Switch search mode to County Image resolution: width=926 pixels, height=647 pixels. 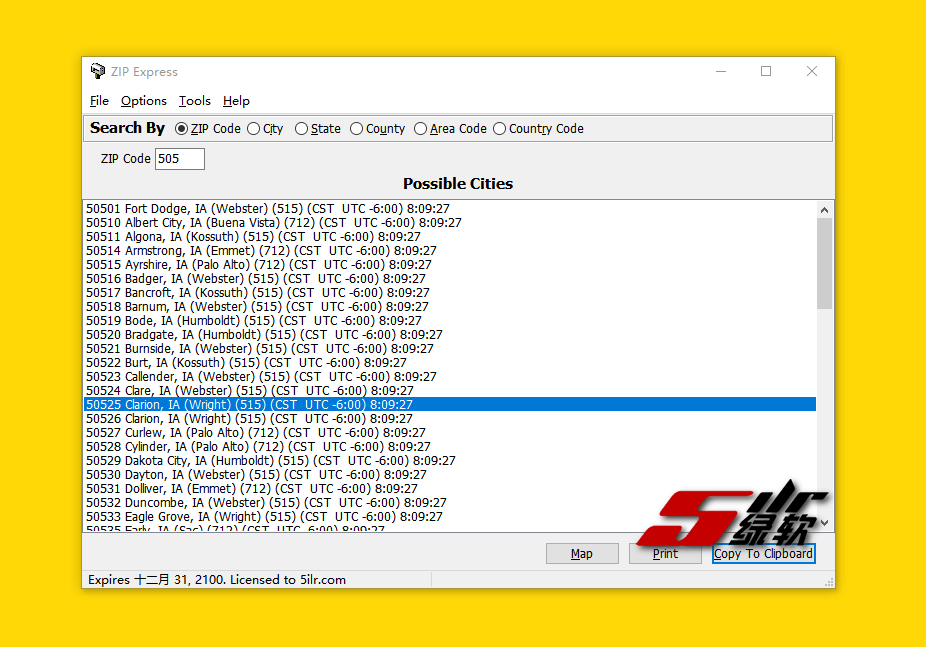[x=356, y=129]
